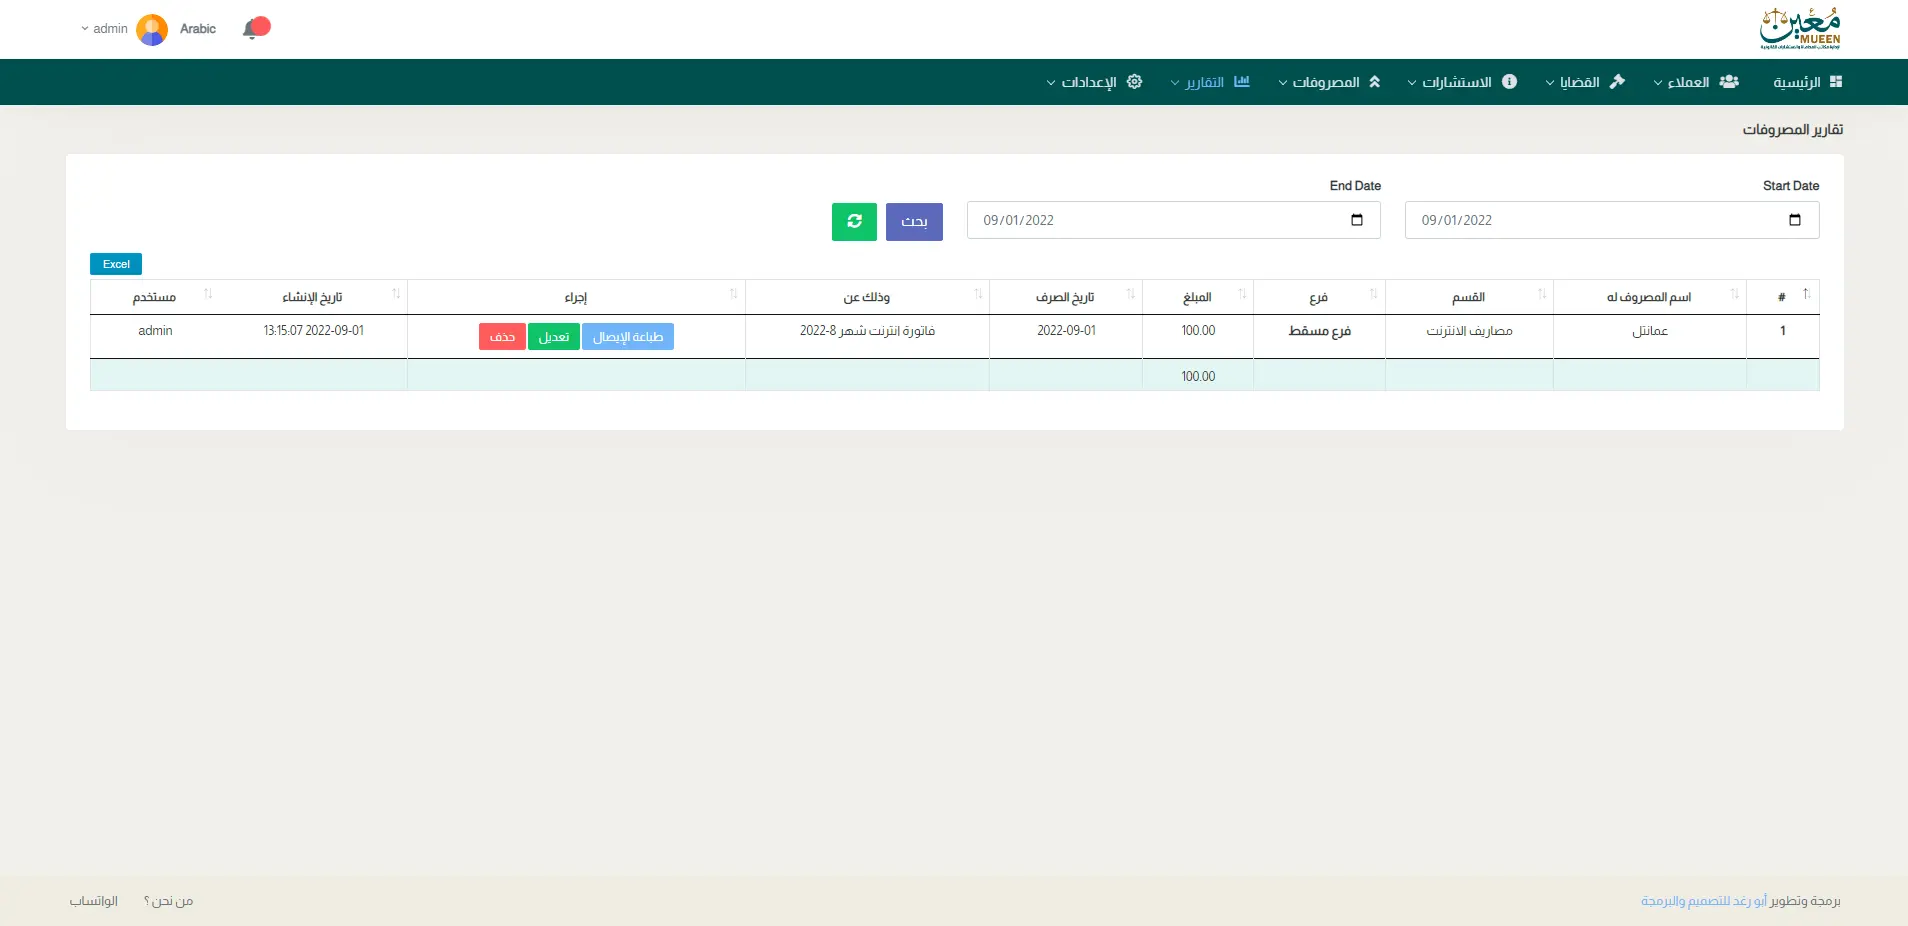Click the red حذف delete button
This screenshot has height=926, width=1908.
502,337
